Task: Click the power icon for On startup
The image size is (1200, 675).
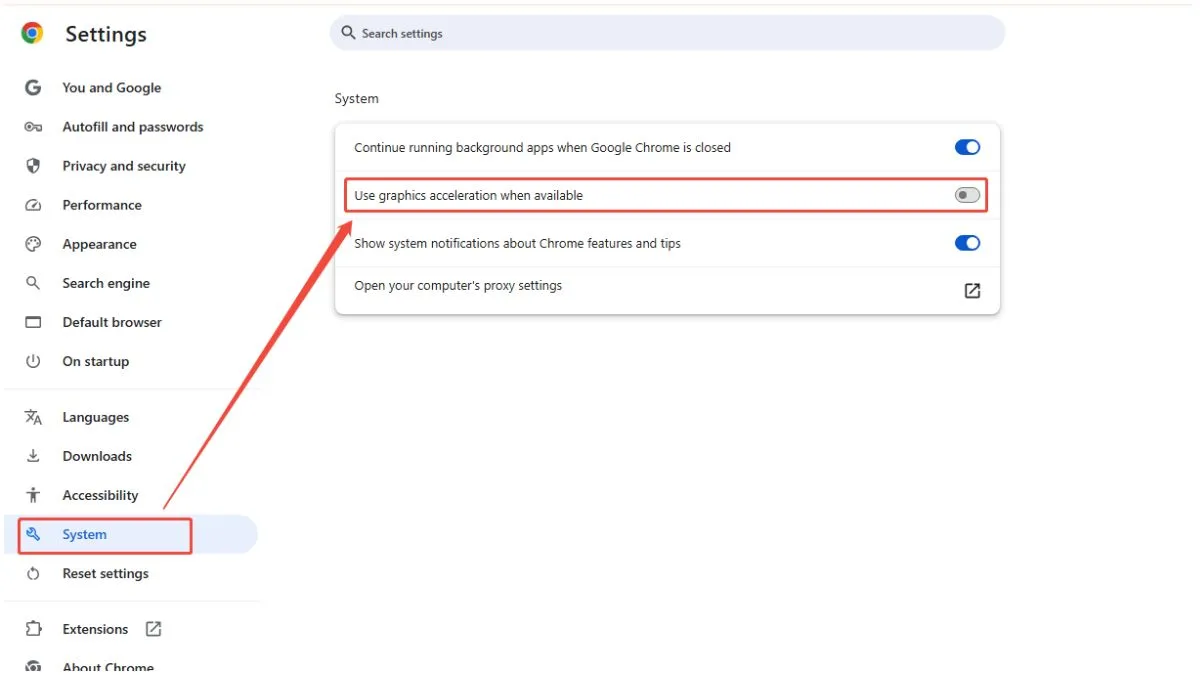Action: (x=33, y=361)
